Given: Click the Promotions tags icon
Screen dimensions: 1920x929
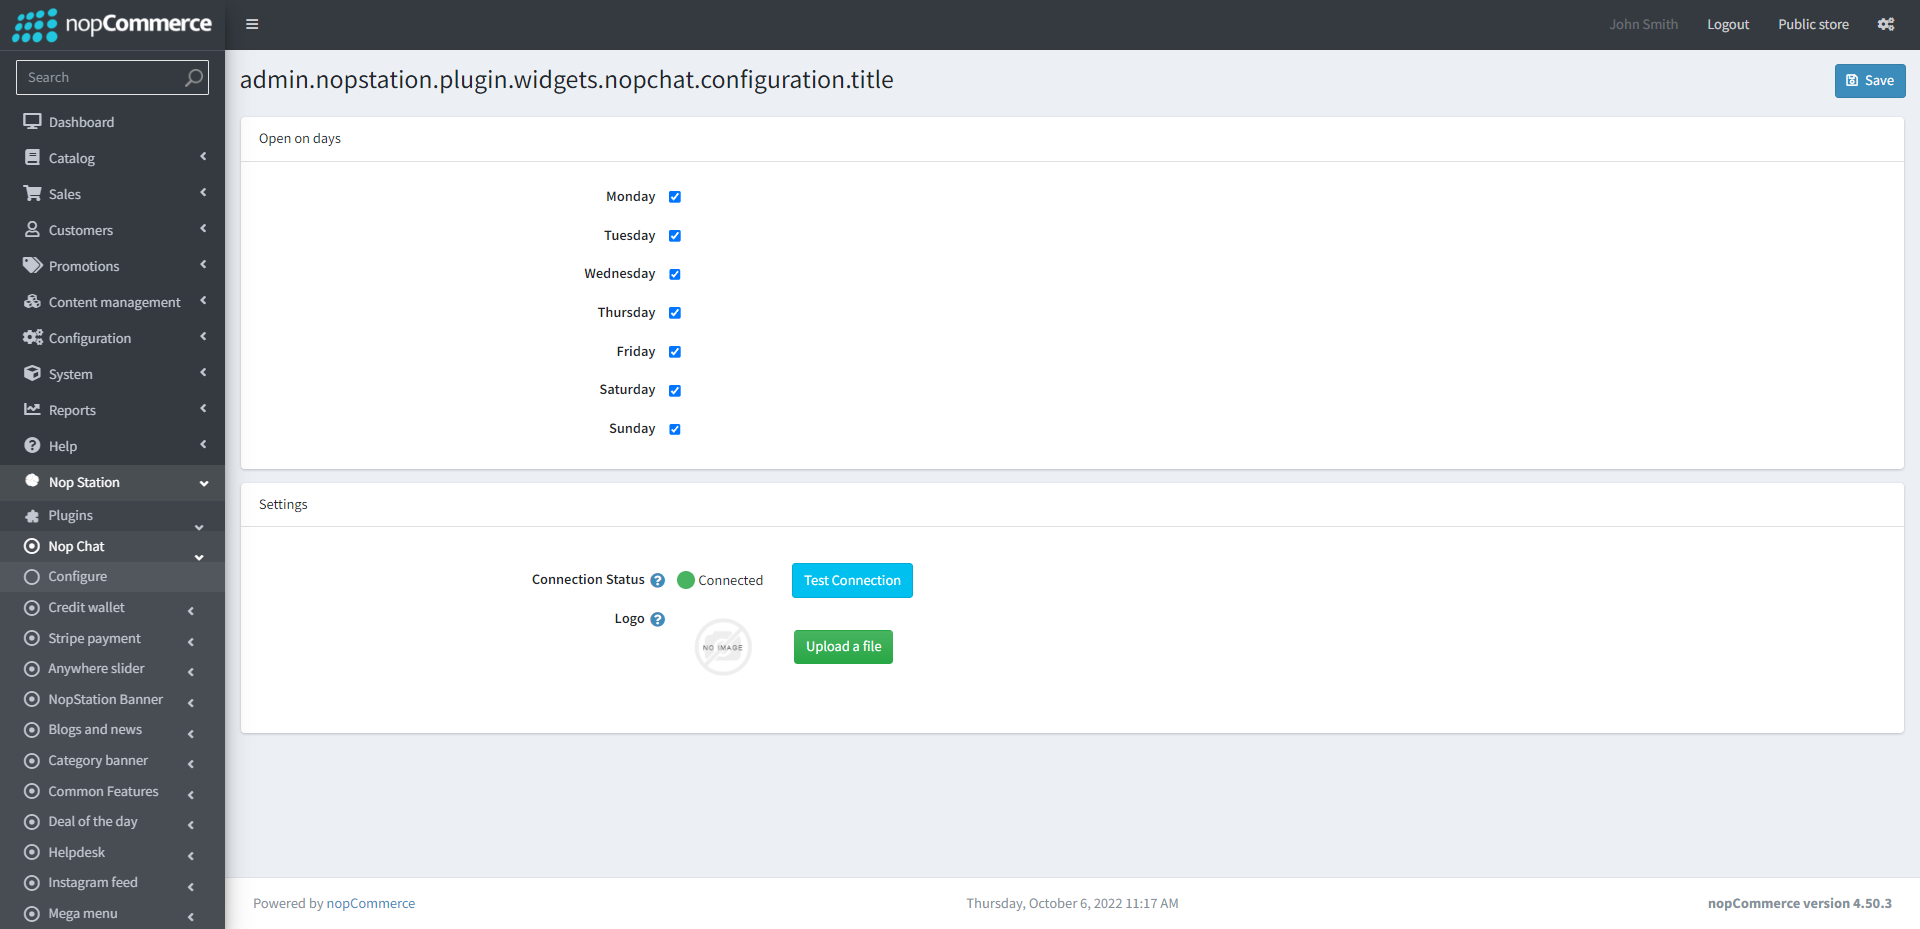Looking at the screenshot, I should [x=32, y=265].
